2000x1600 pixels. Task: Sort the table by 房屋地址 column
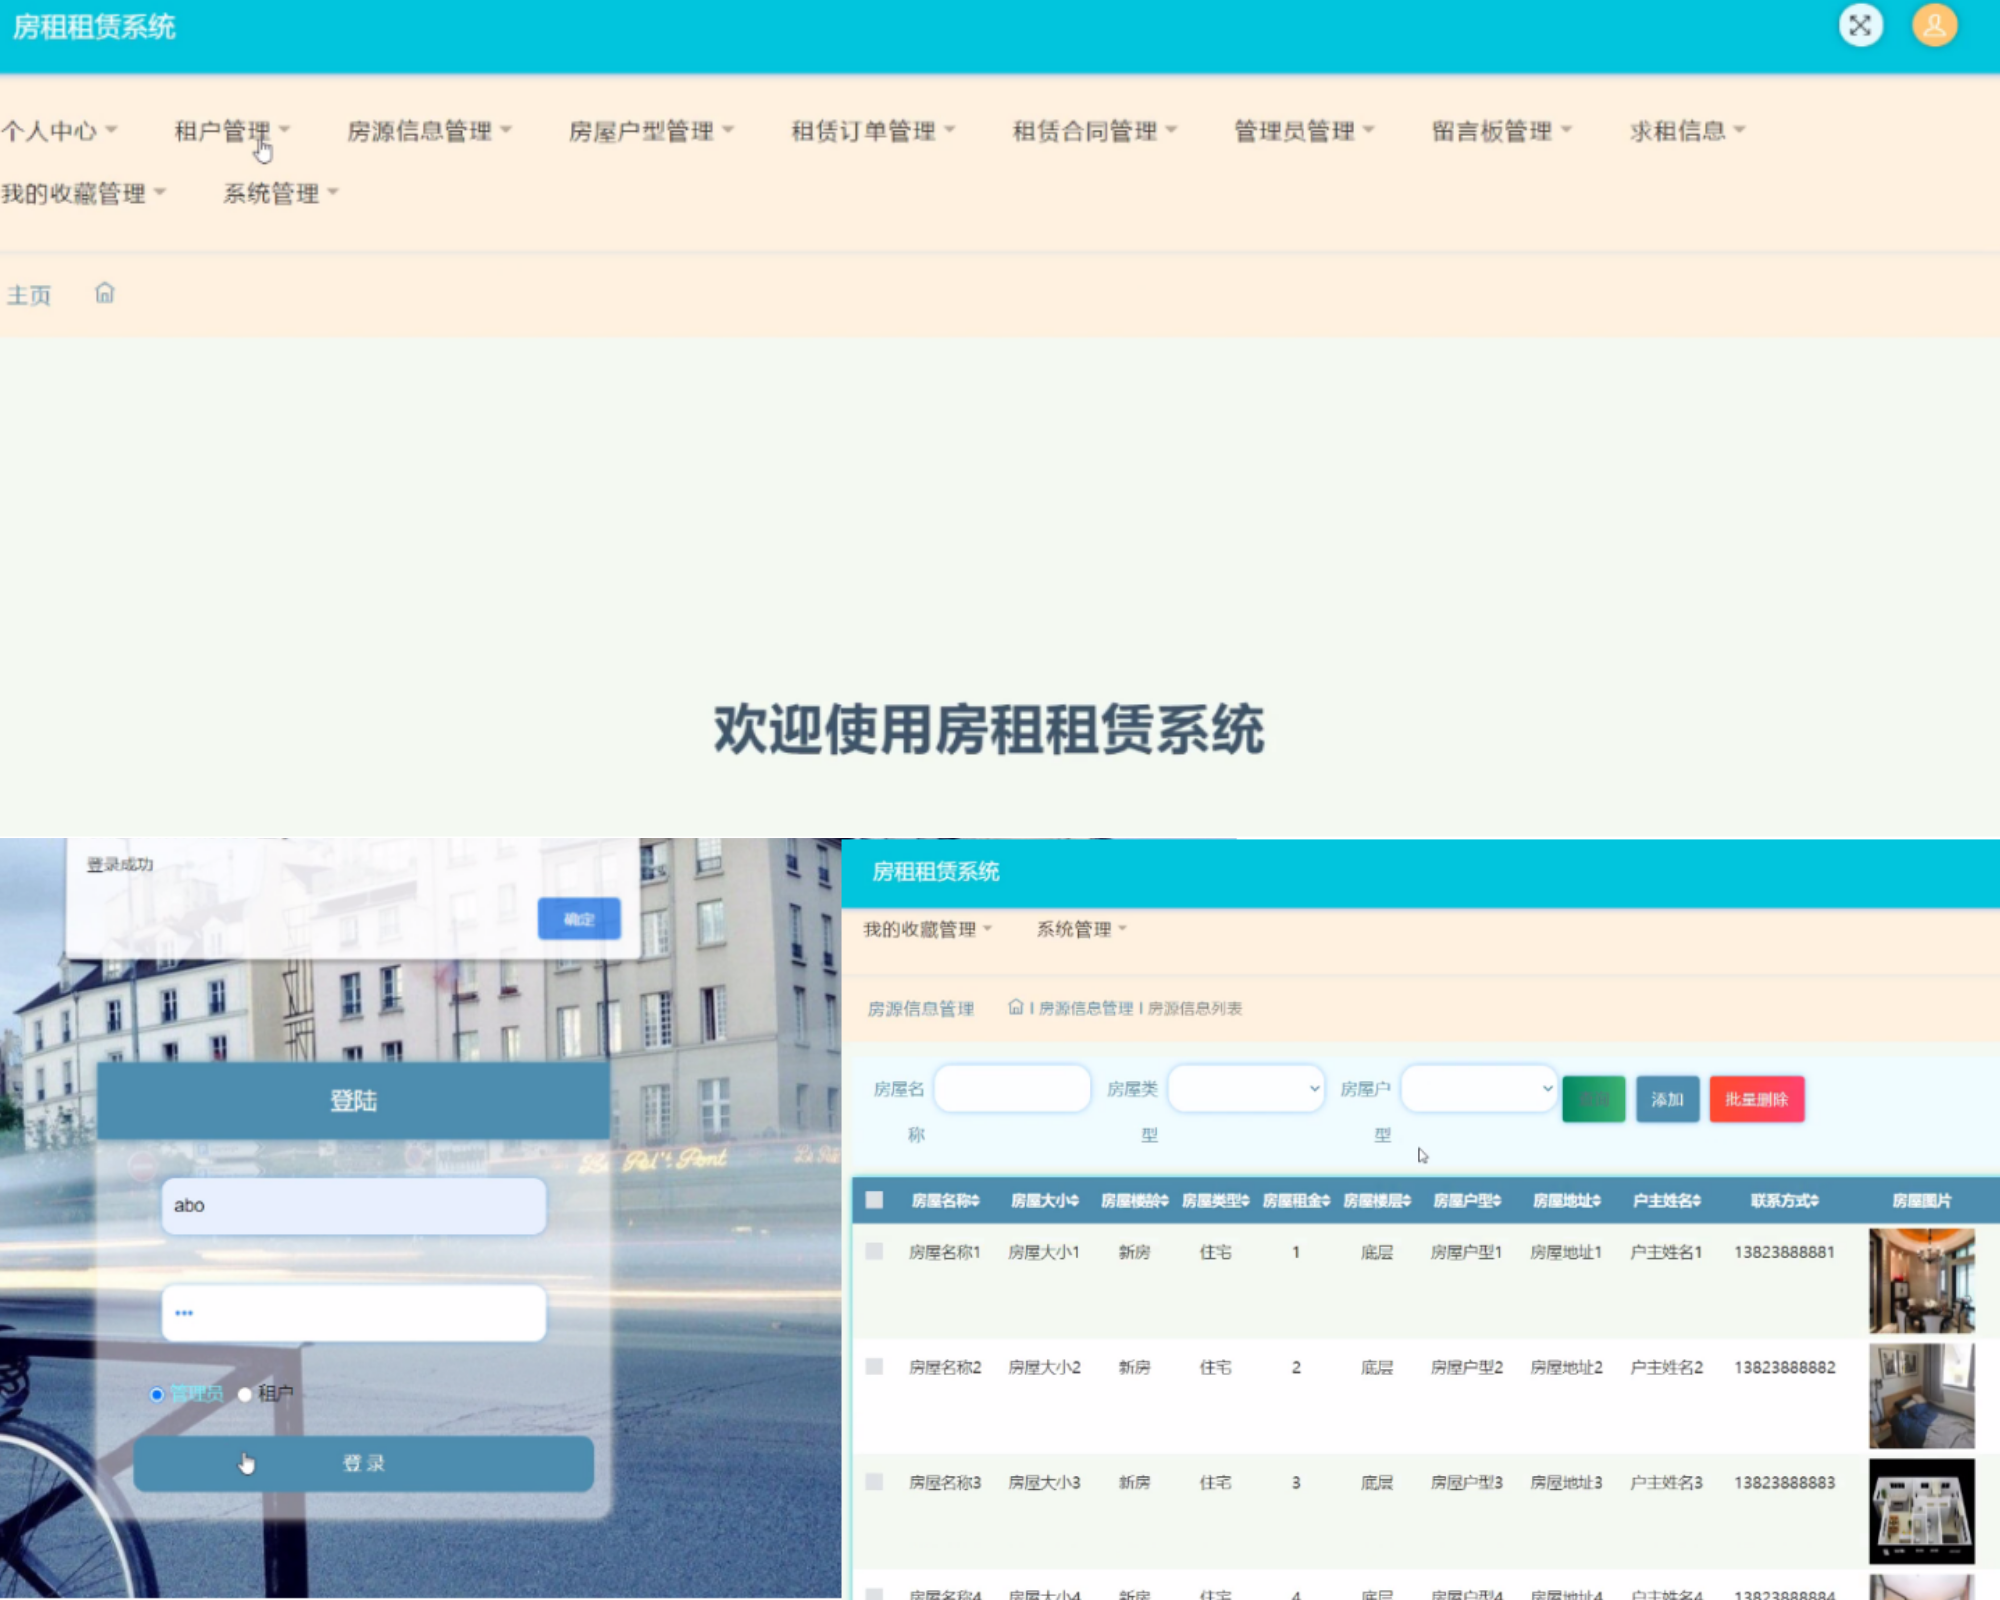[1567, 1200]
